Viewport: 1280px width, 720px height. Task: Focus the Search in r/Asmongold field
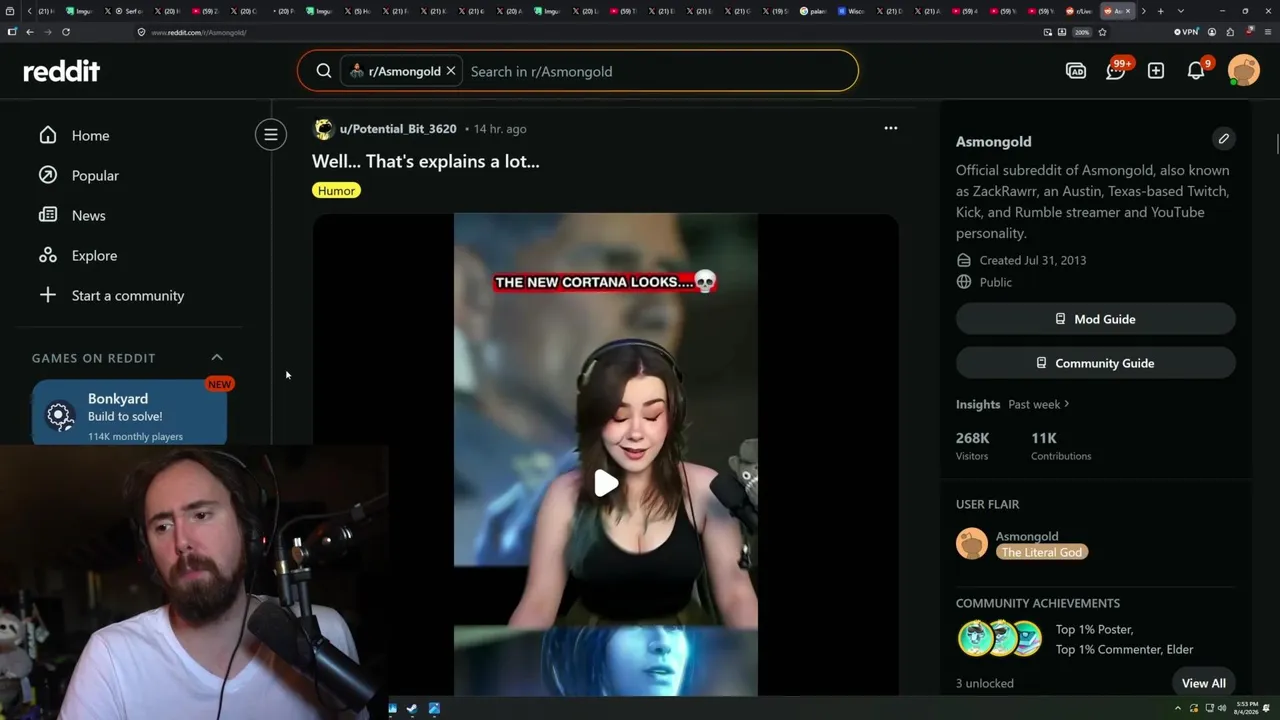(x=660, y=71)
